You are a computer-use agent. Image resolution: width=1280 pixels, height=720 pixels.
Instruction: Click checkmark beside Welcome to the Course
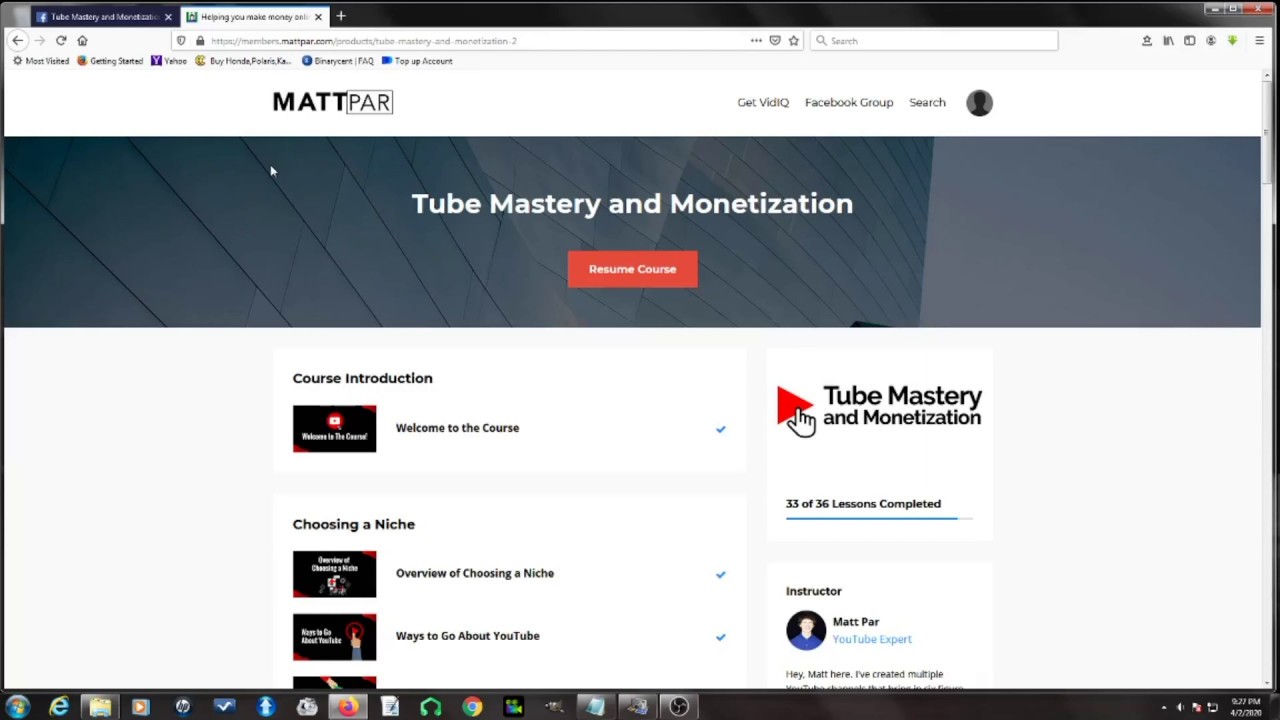click(720, 429)
